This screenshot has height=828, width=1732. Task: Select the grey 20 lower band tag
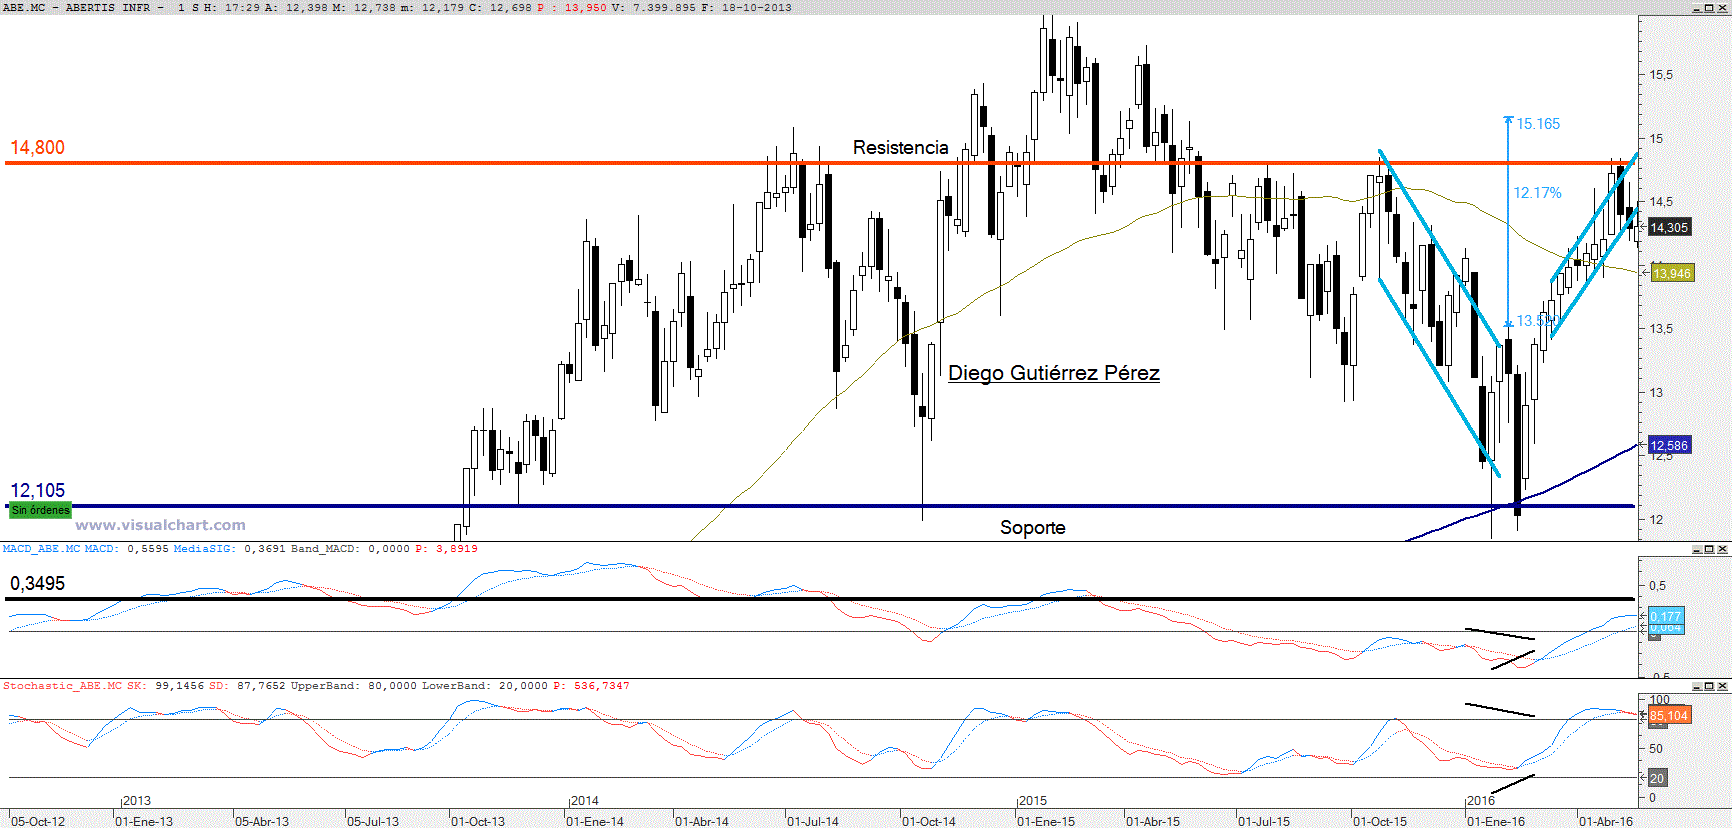coord(1657,778)
